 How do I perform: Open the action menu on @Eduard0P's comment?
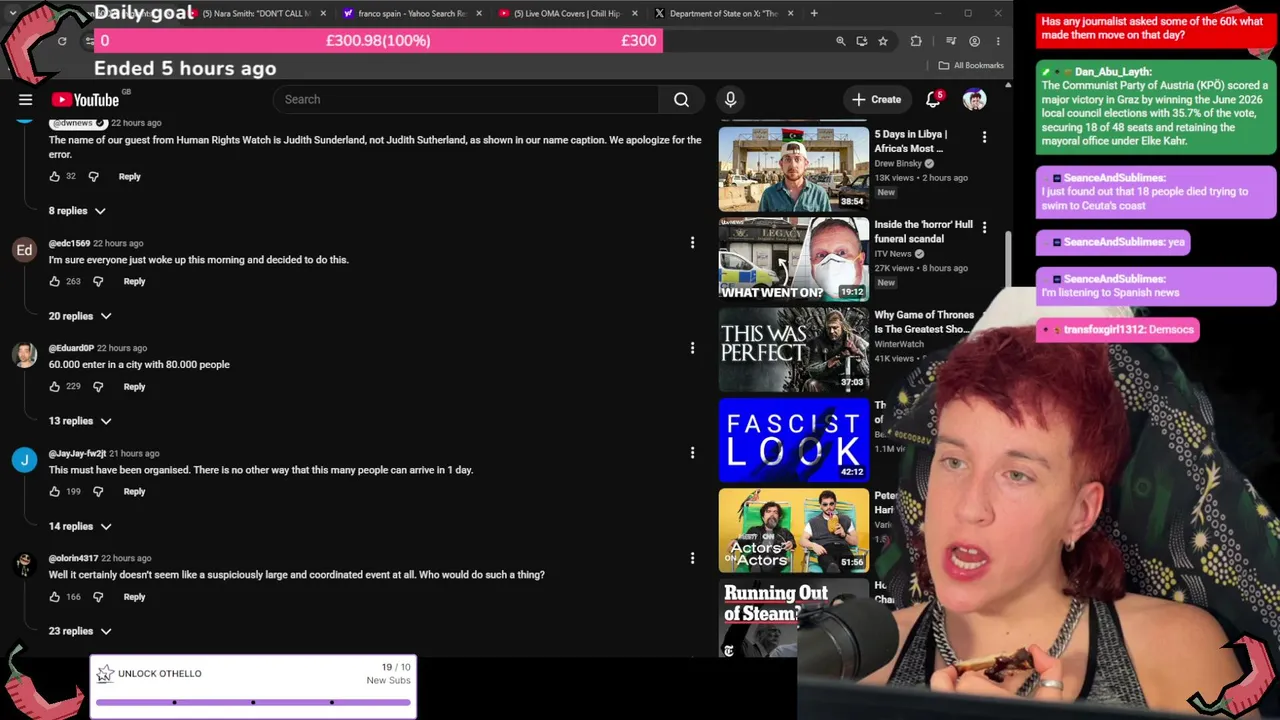(692, 348)
